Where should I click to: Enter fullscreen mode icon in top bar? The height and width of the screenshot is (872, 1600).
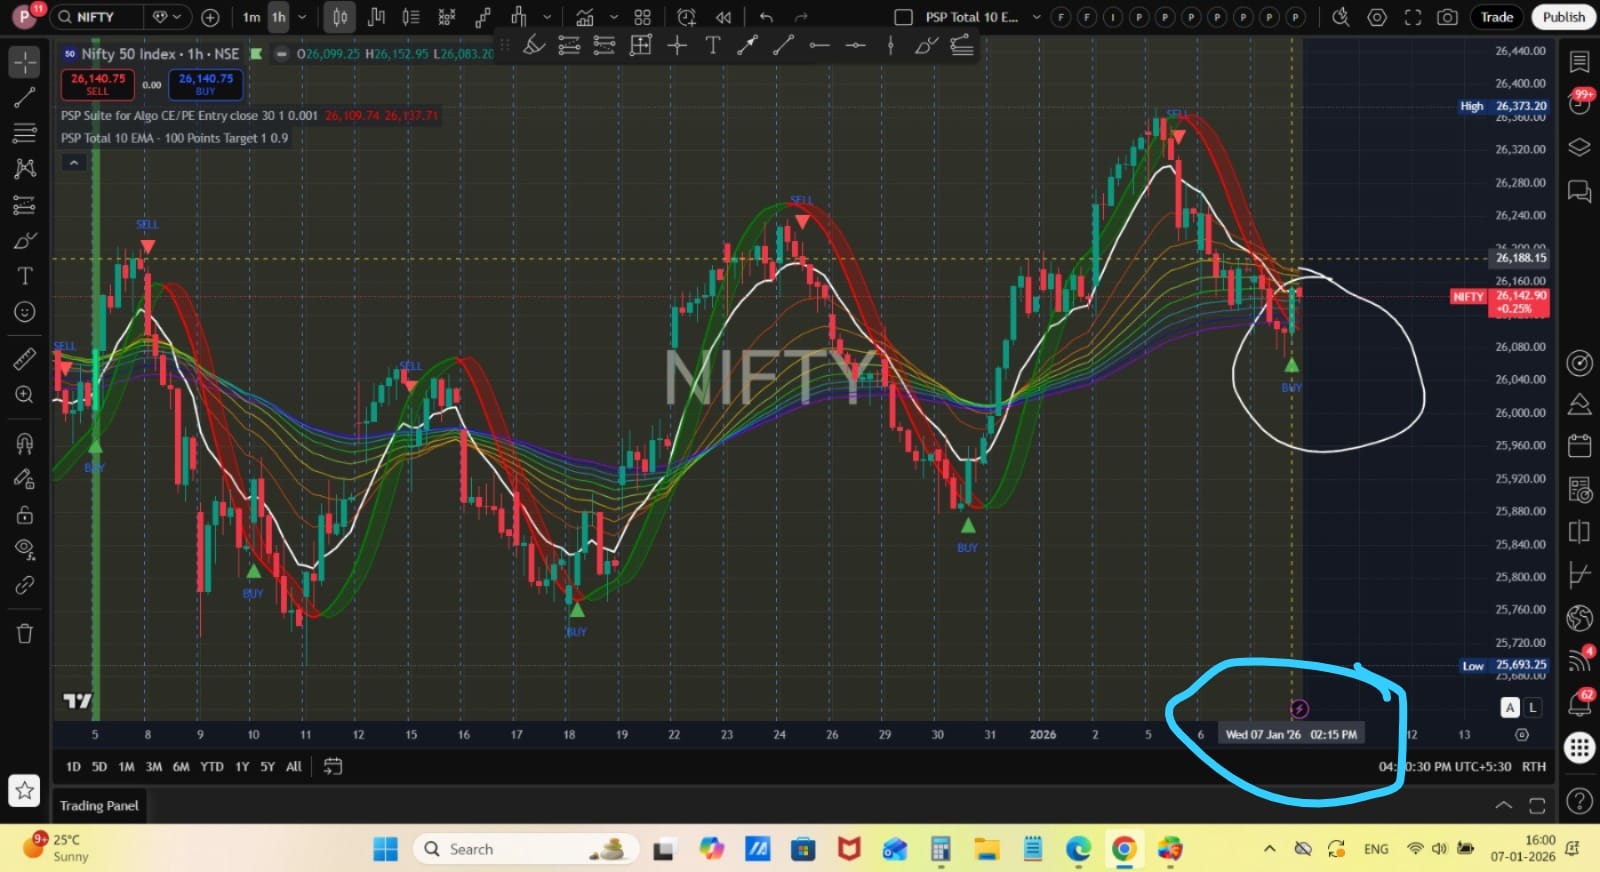1412,17
